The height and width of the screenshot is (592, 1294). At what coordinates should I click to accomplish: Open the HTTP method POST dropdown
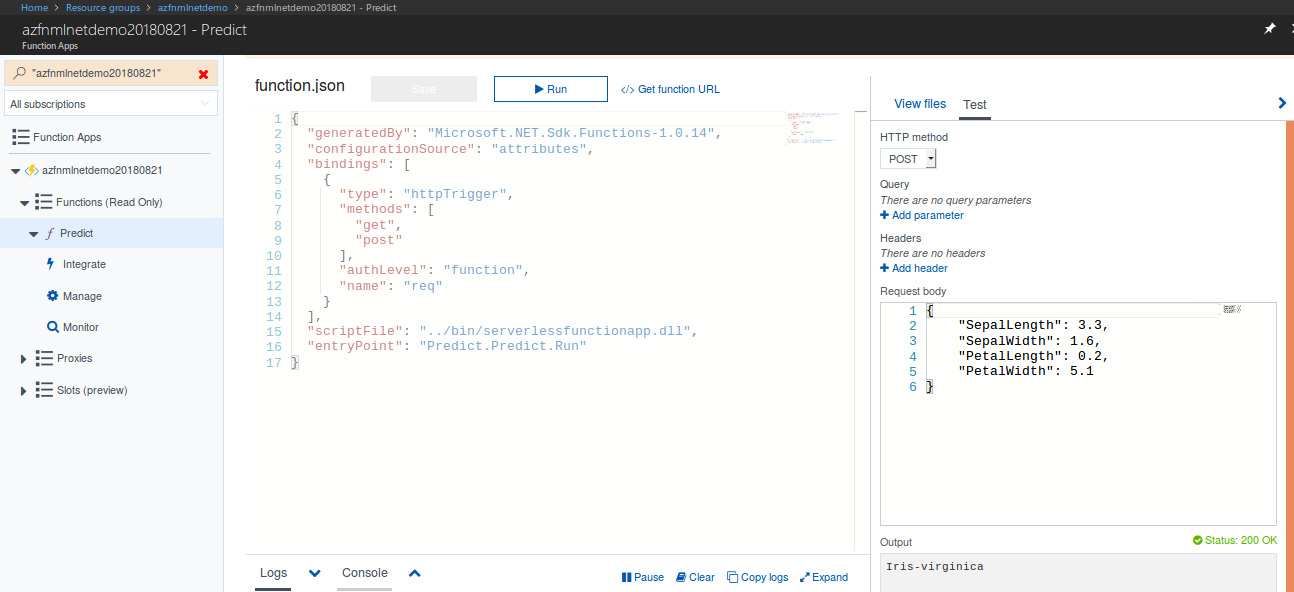(x=908, y=159)
